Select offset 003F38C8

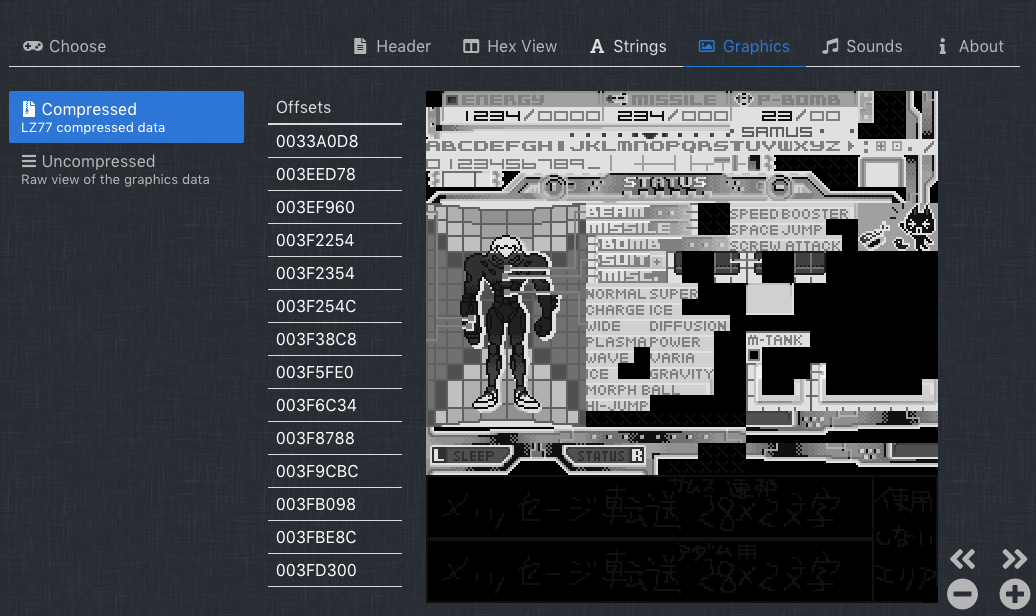click(335, 340)
